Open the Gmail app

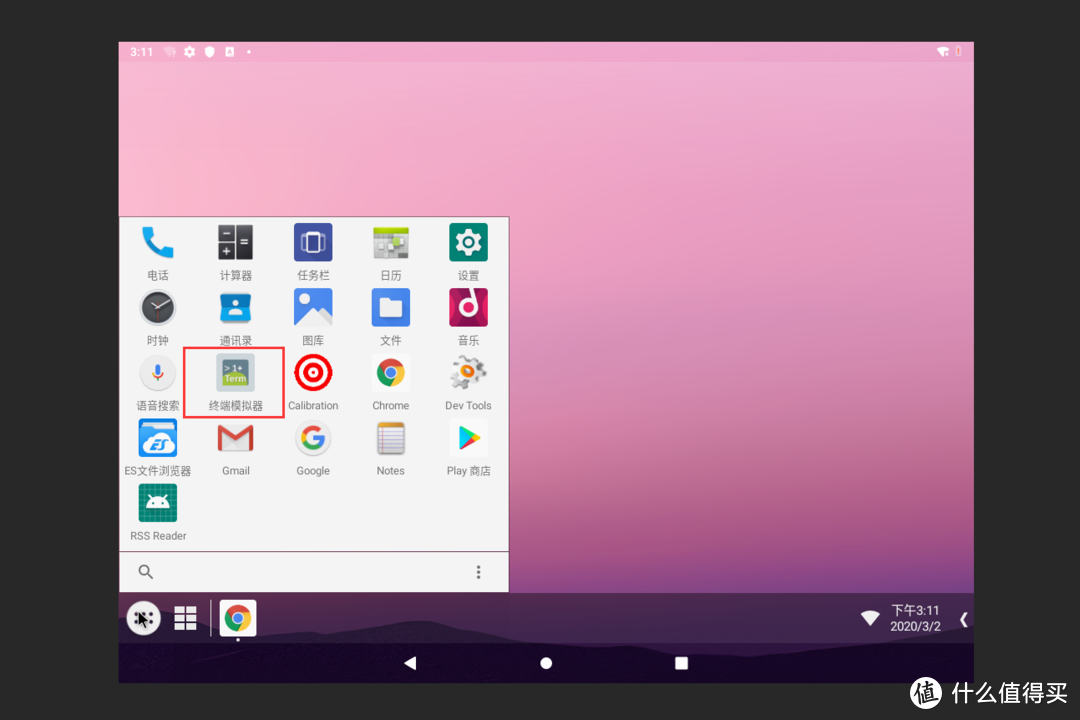(x=236, y=448)
